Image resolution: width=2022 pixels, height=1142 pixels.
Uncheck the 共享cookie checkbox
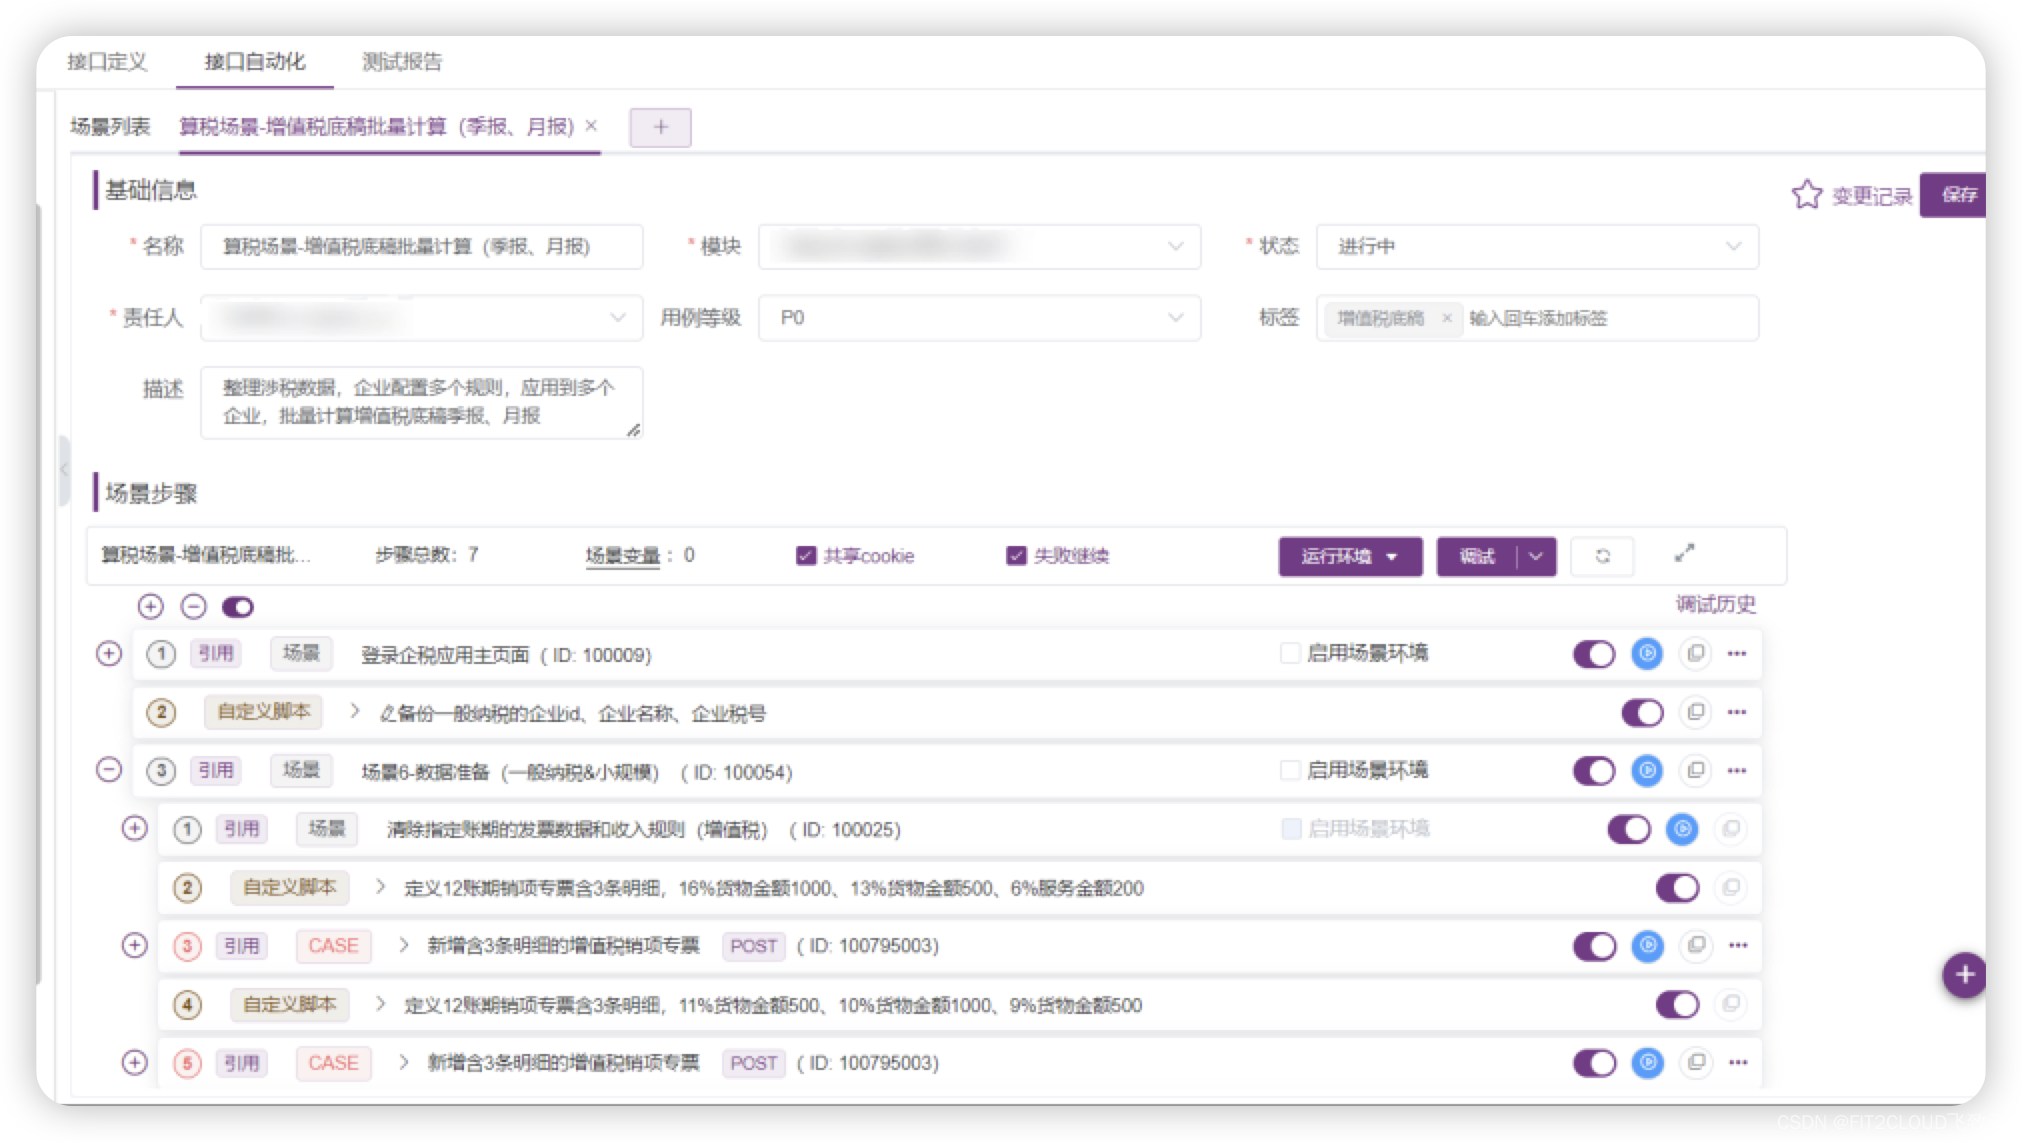coord(806,555)
